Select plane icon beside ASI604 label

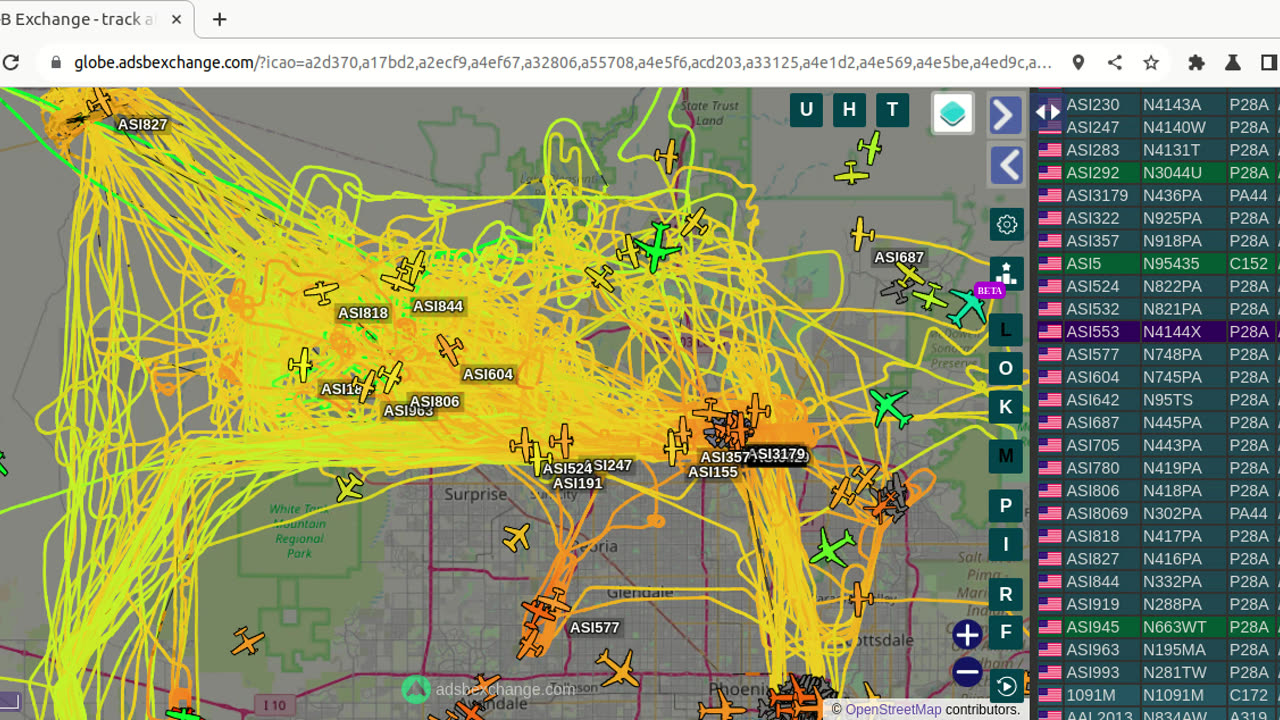click(450, 349)
